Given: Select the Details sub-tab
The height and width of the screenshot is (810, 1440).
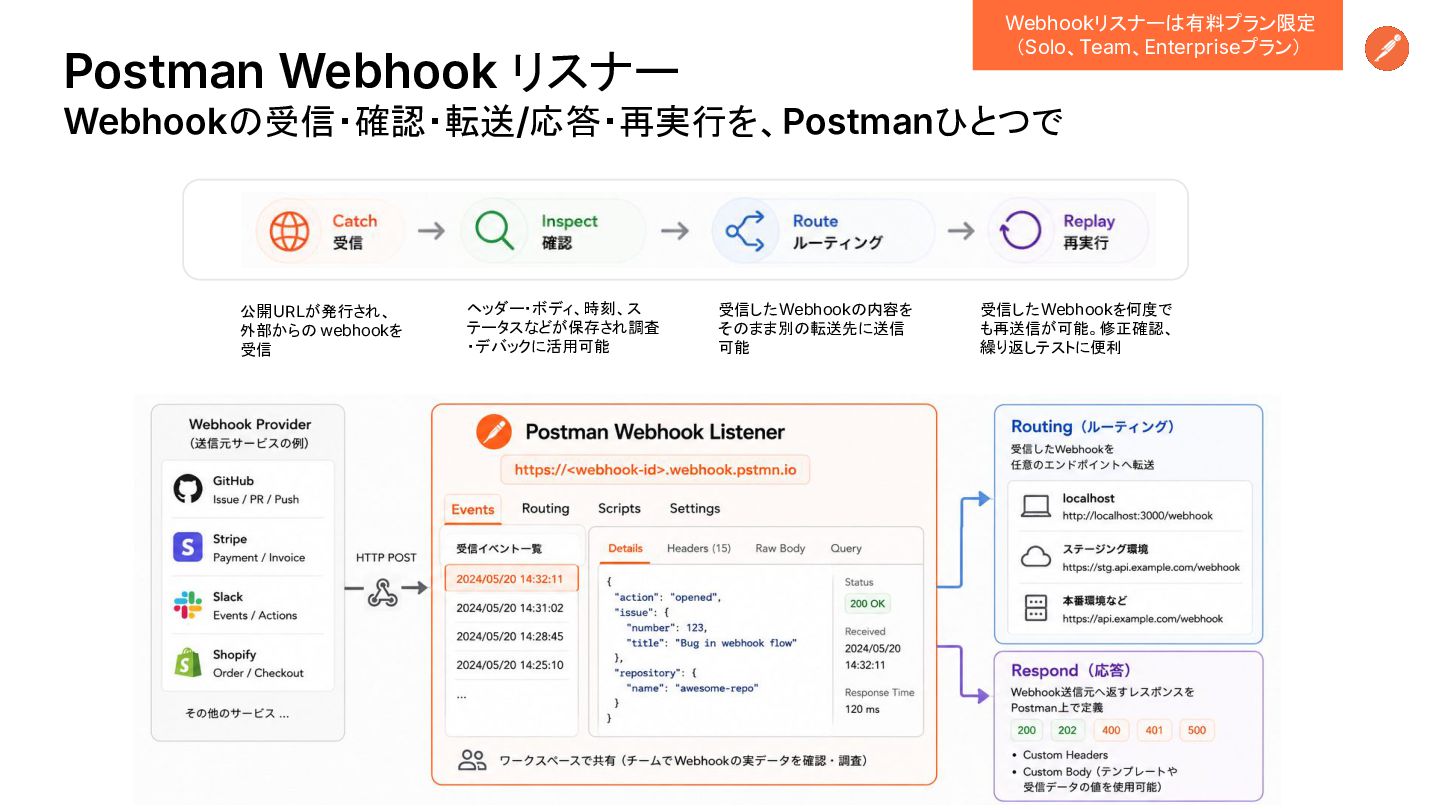Looking at the screenshot, I should [625, 548].
